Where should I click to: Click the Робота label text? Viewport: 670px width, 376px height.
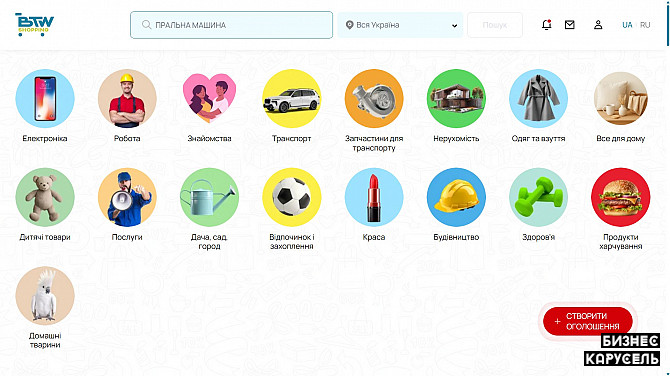tap(127, 138)
